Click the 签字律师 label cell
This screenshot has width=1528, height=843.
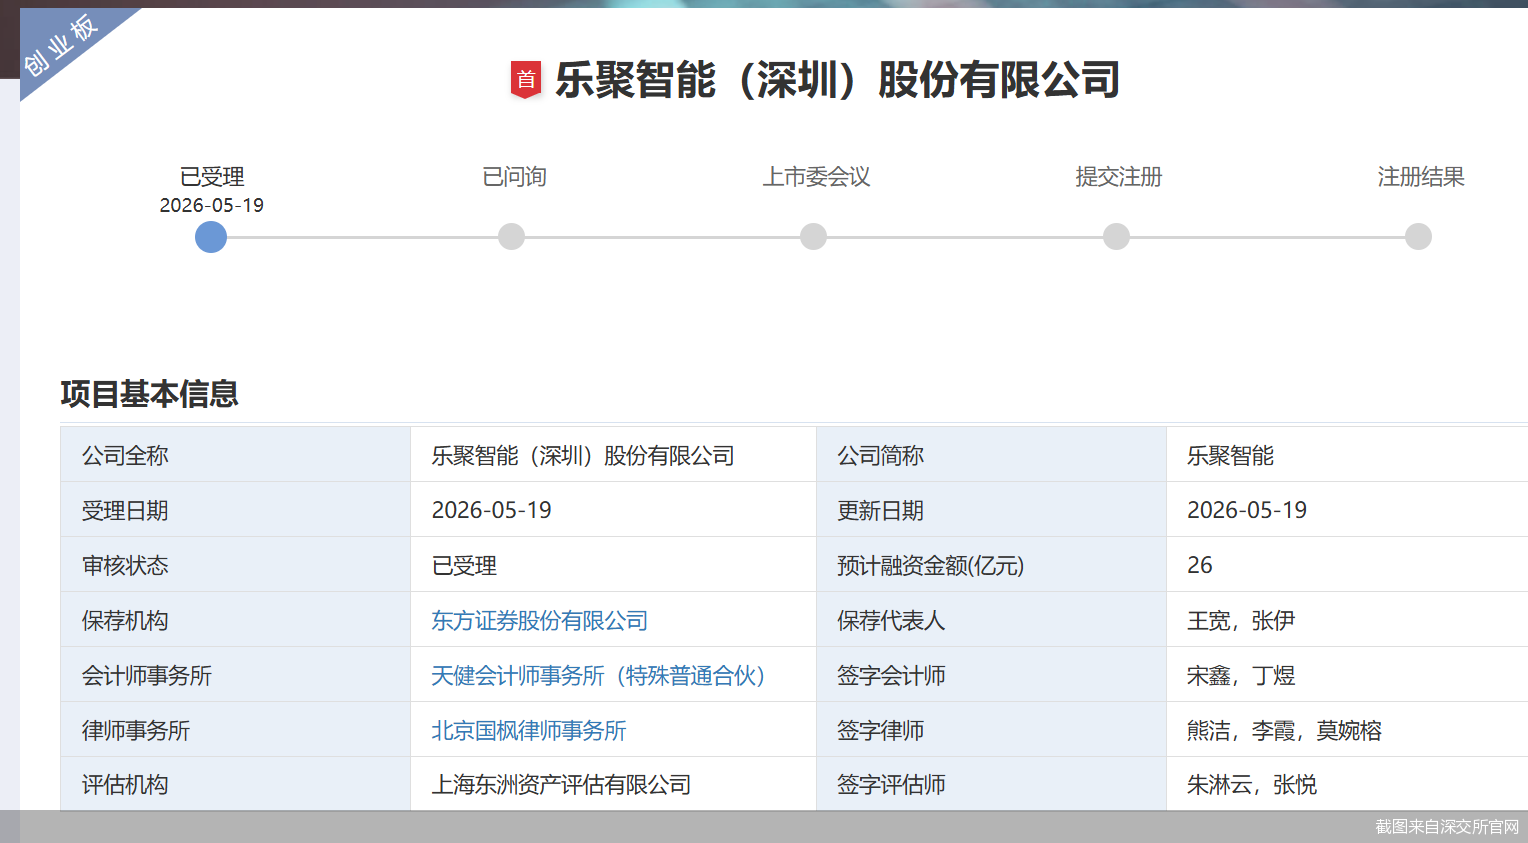[992, 730]
